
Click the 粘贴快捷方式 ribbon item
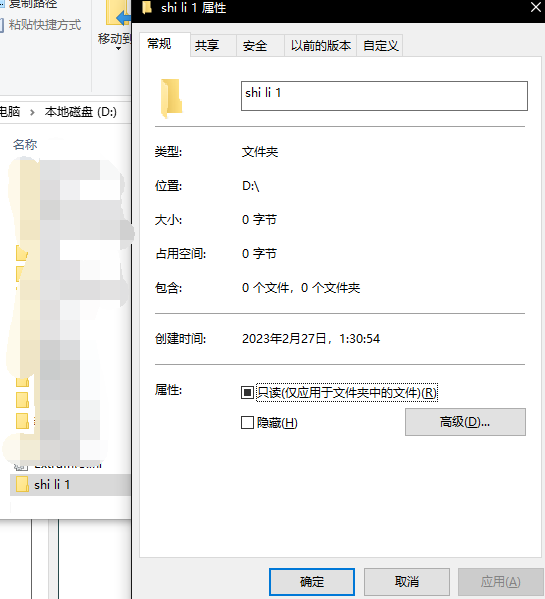pyautogui.click(x=40, y=25)
